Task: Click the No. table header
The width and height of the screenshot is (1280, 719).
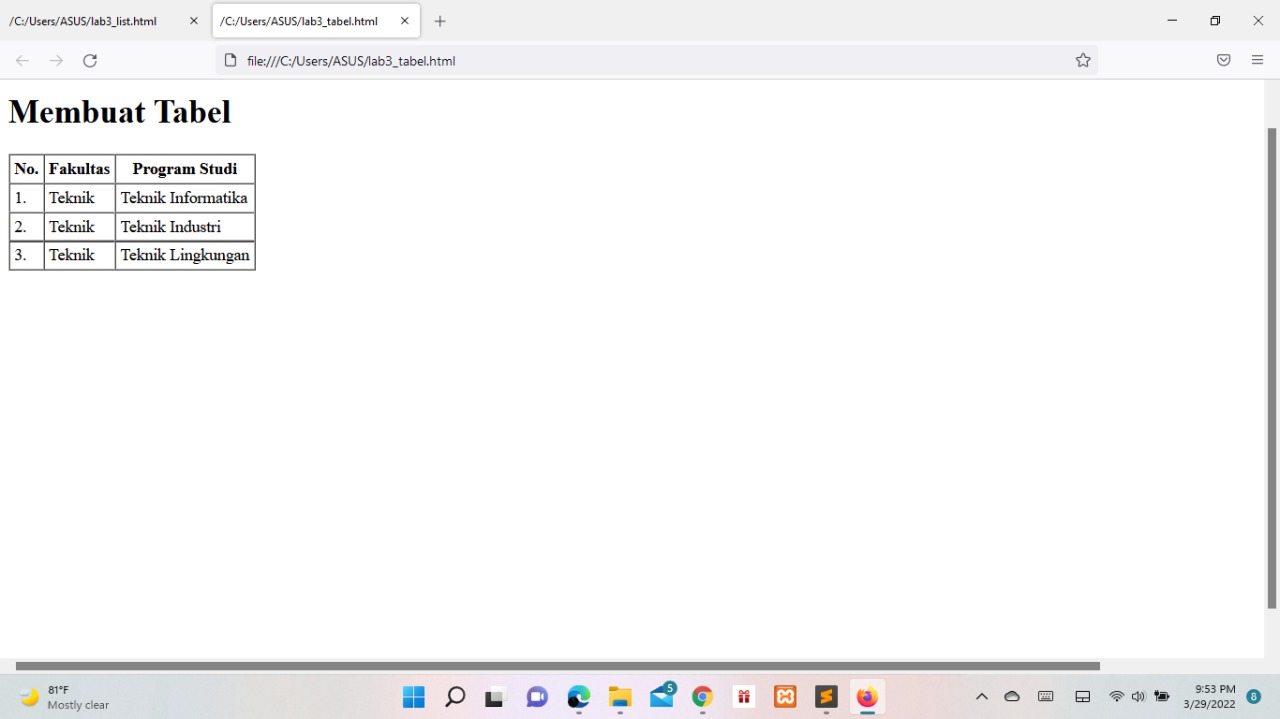Action: (x=27, y=169)
